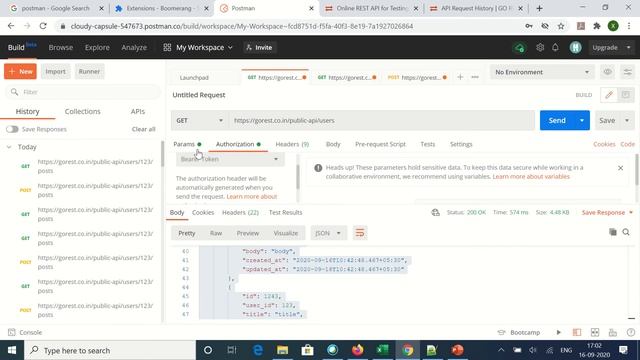Open Save Response dropdown
640x360 pixels.
pyautogui.click(x=607, y=212)
